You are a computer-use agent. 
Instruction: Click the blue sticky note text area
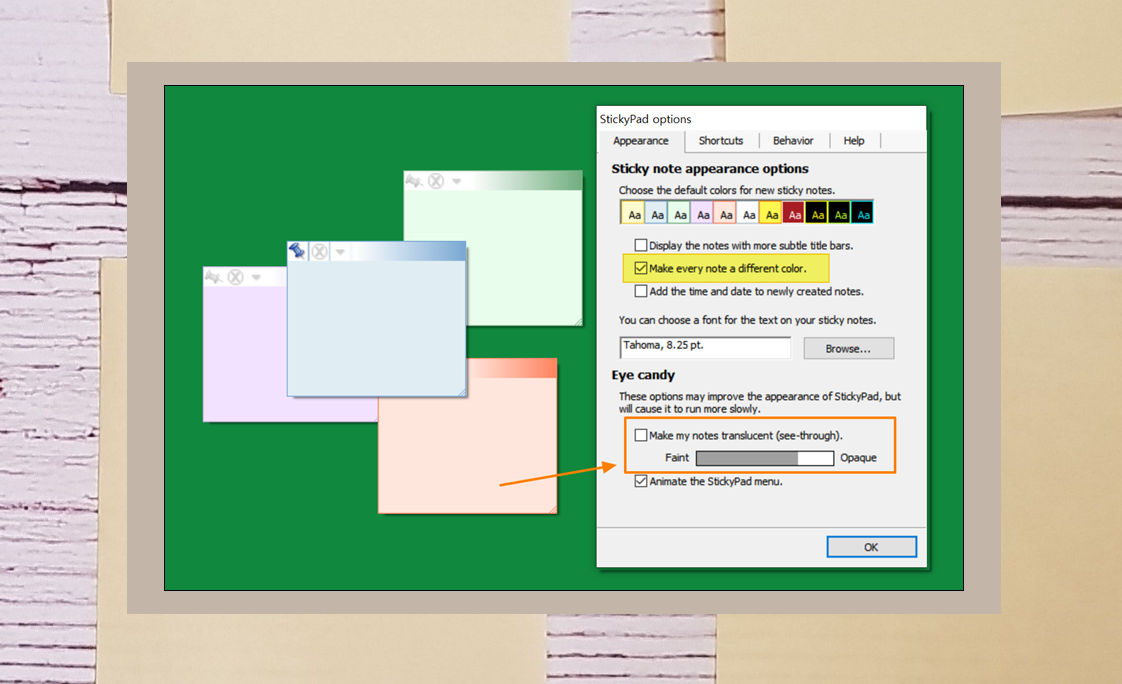pyautogui.click(x=376, y=328)
